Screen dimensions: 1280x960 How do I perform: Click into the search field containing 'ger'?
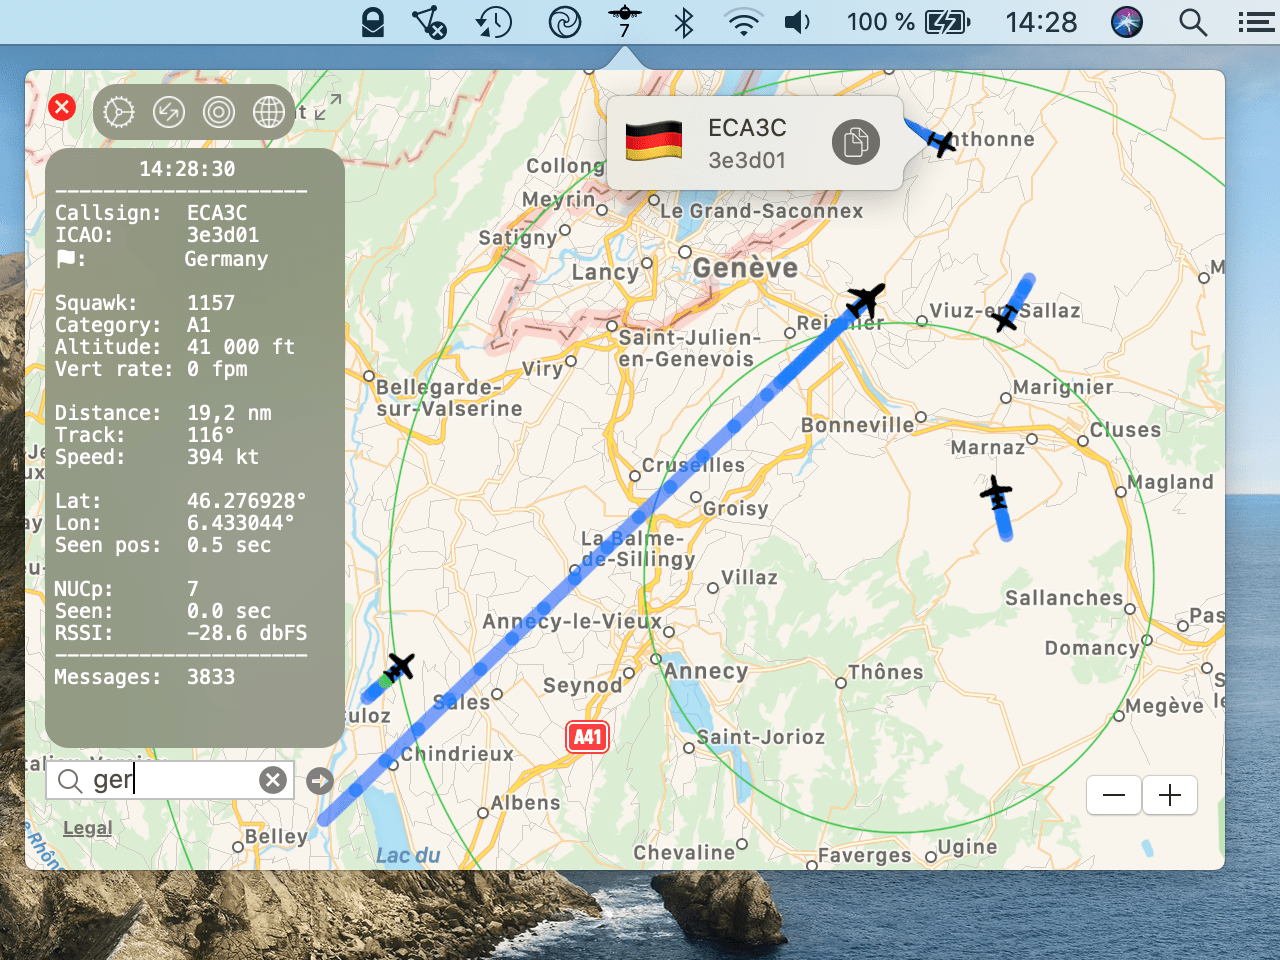click(x=170, y=780)
